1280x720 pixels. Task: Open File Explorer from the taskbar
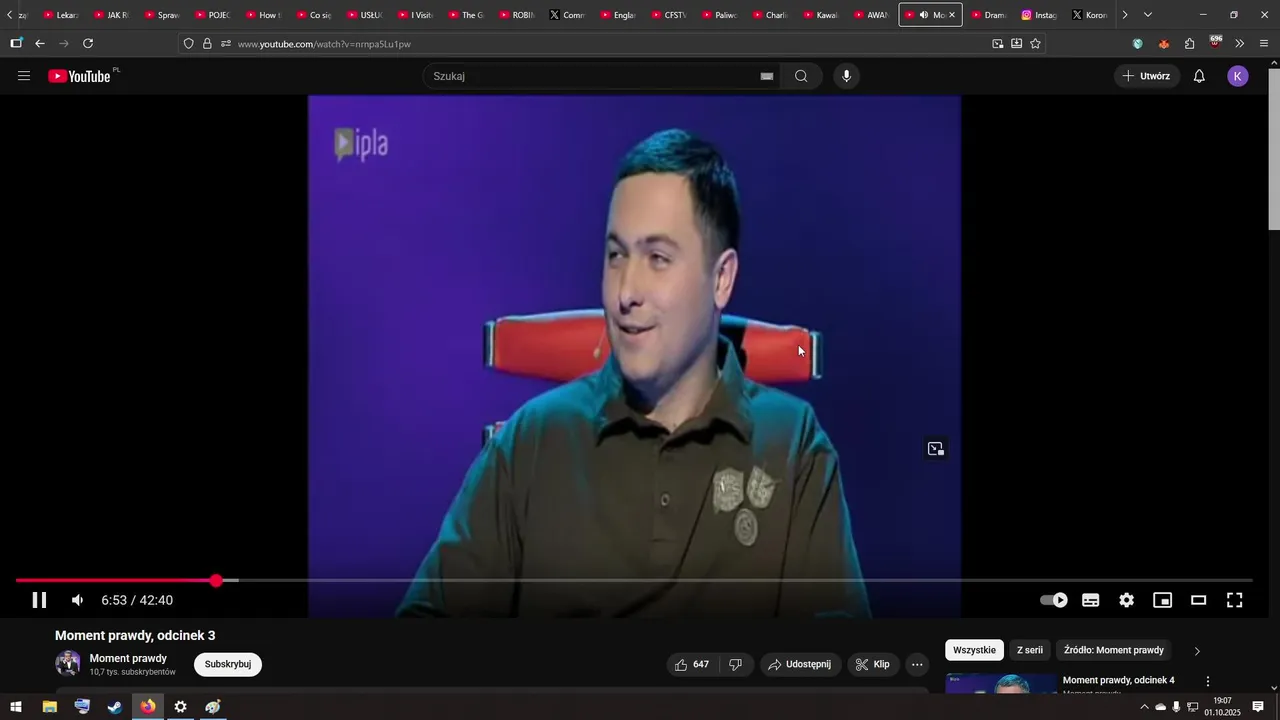[49, 707]
